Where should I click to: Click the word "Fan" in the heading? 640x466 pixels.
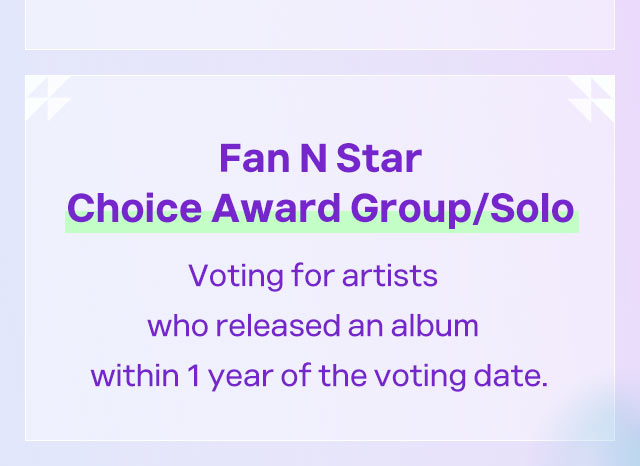coord(246,159)
